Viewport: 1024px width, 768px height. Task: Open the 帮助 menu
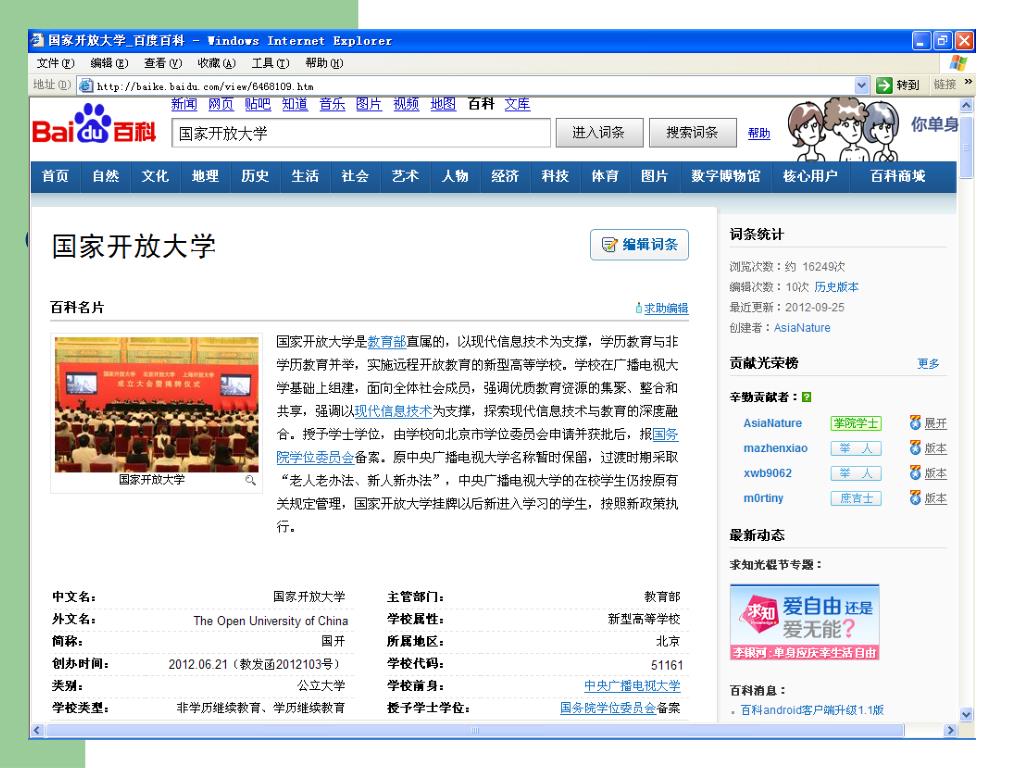pos(324,63)
